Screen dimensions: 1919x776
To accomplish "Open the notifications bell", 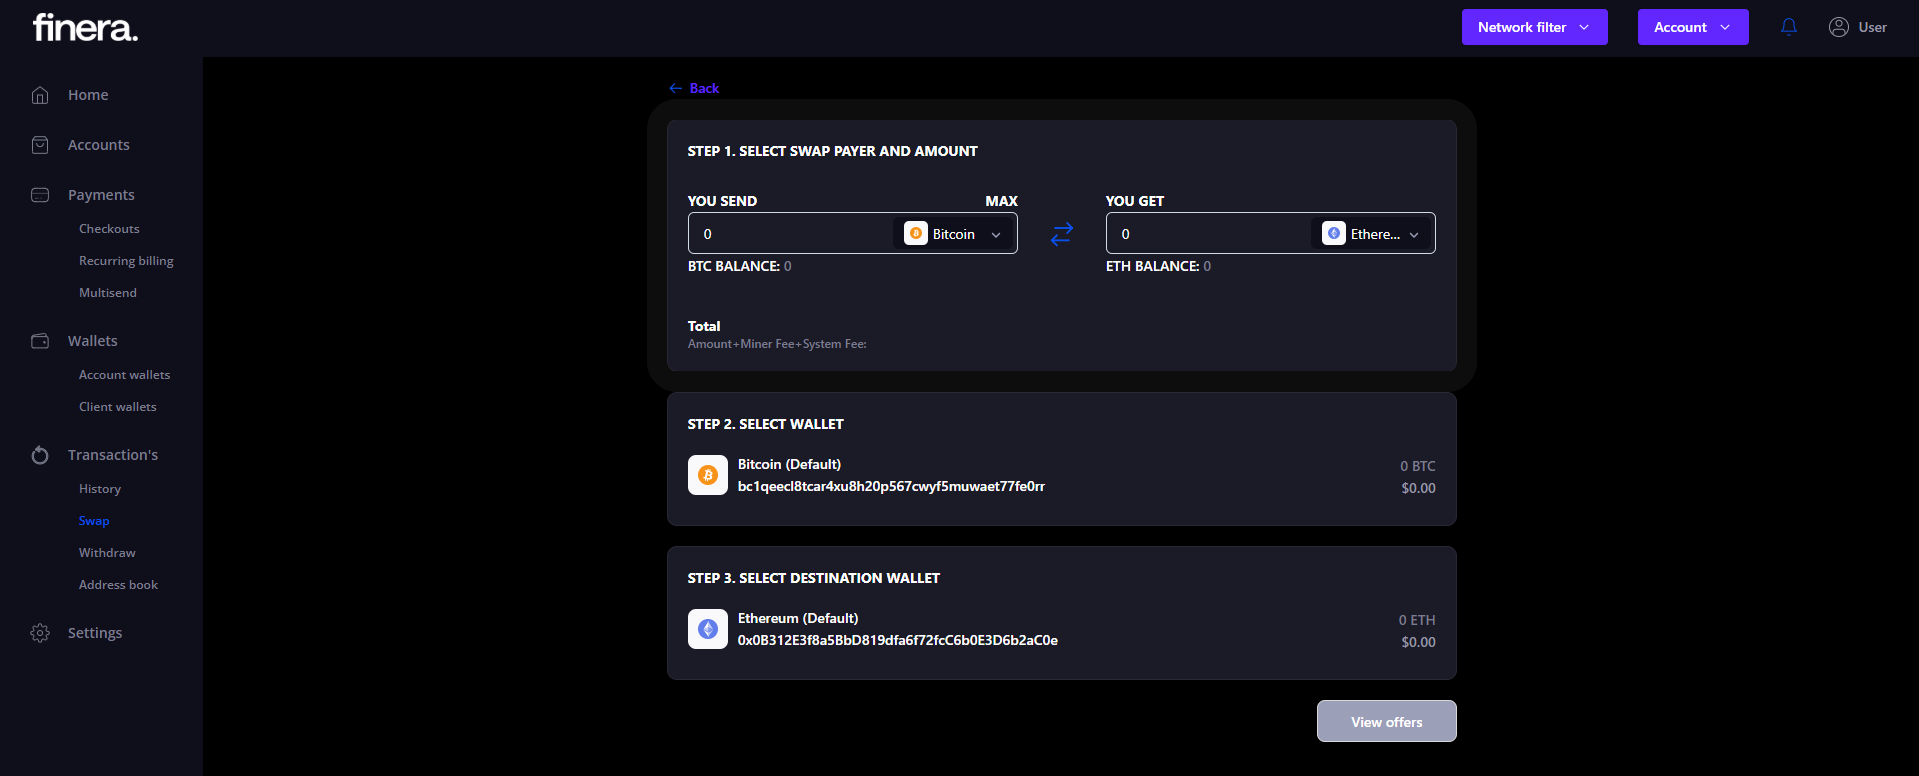I will 1789,27.
